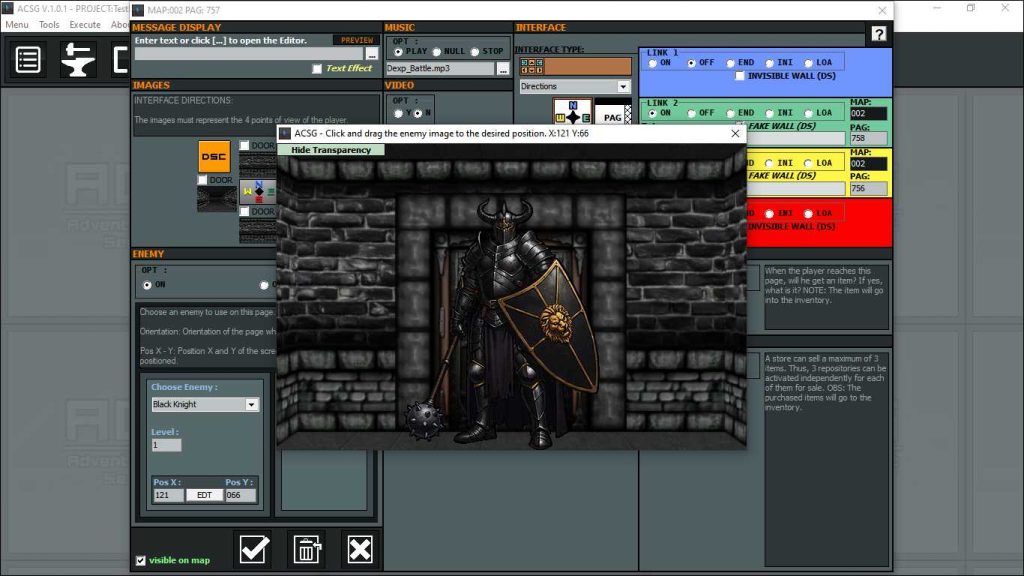Image resolution: width=1024 pixels, height=576 pixels.
Task: Cancel with the X icon at bottom
Action: coord(360,549)
